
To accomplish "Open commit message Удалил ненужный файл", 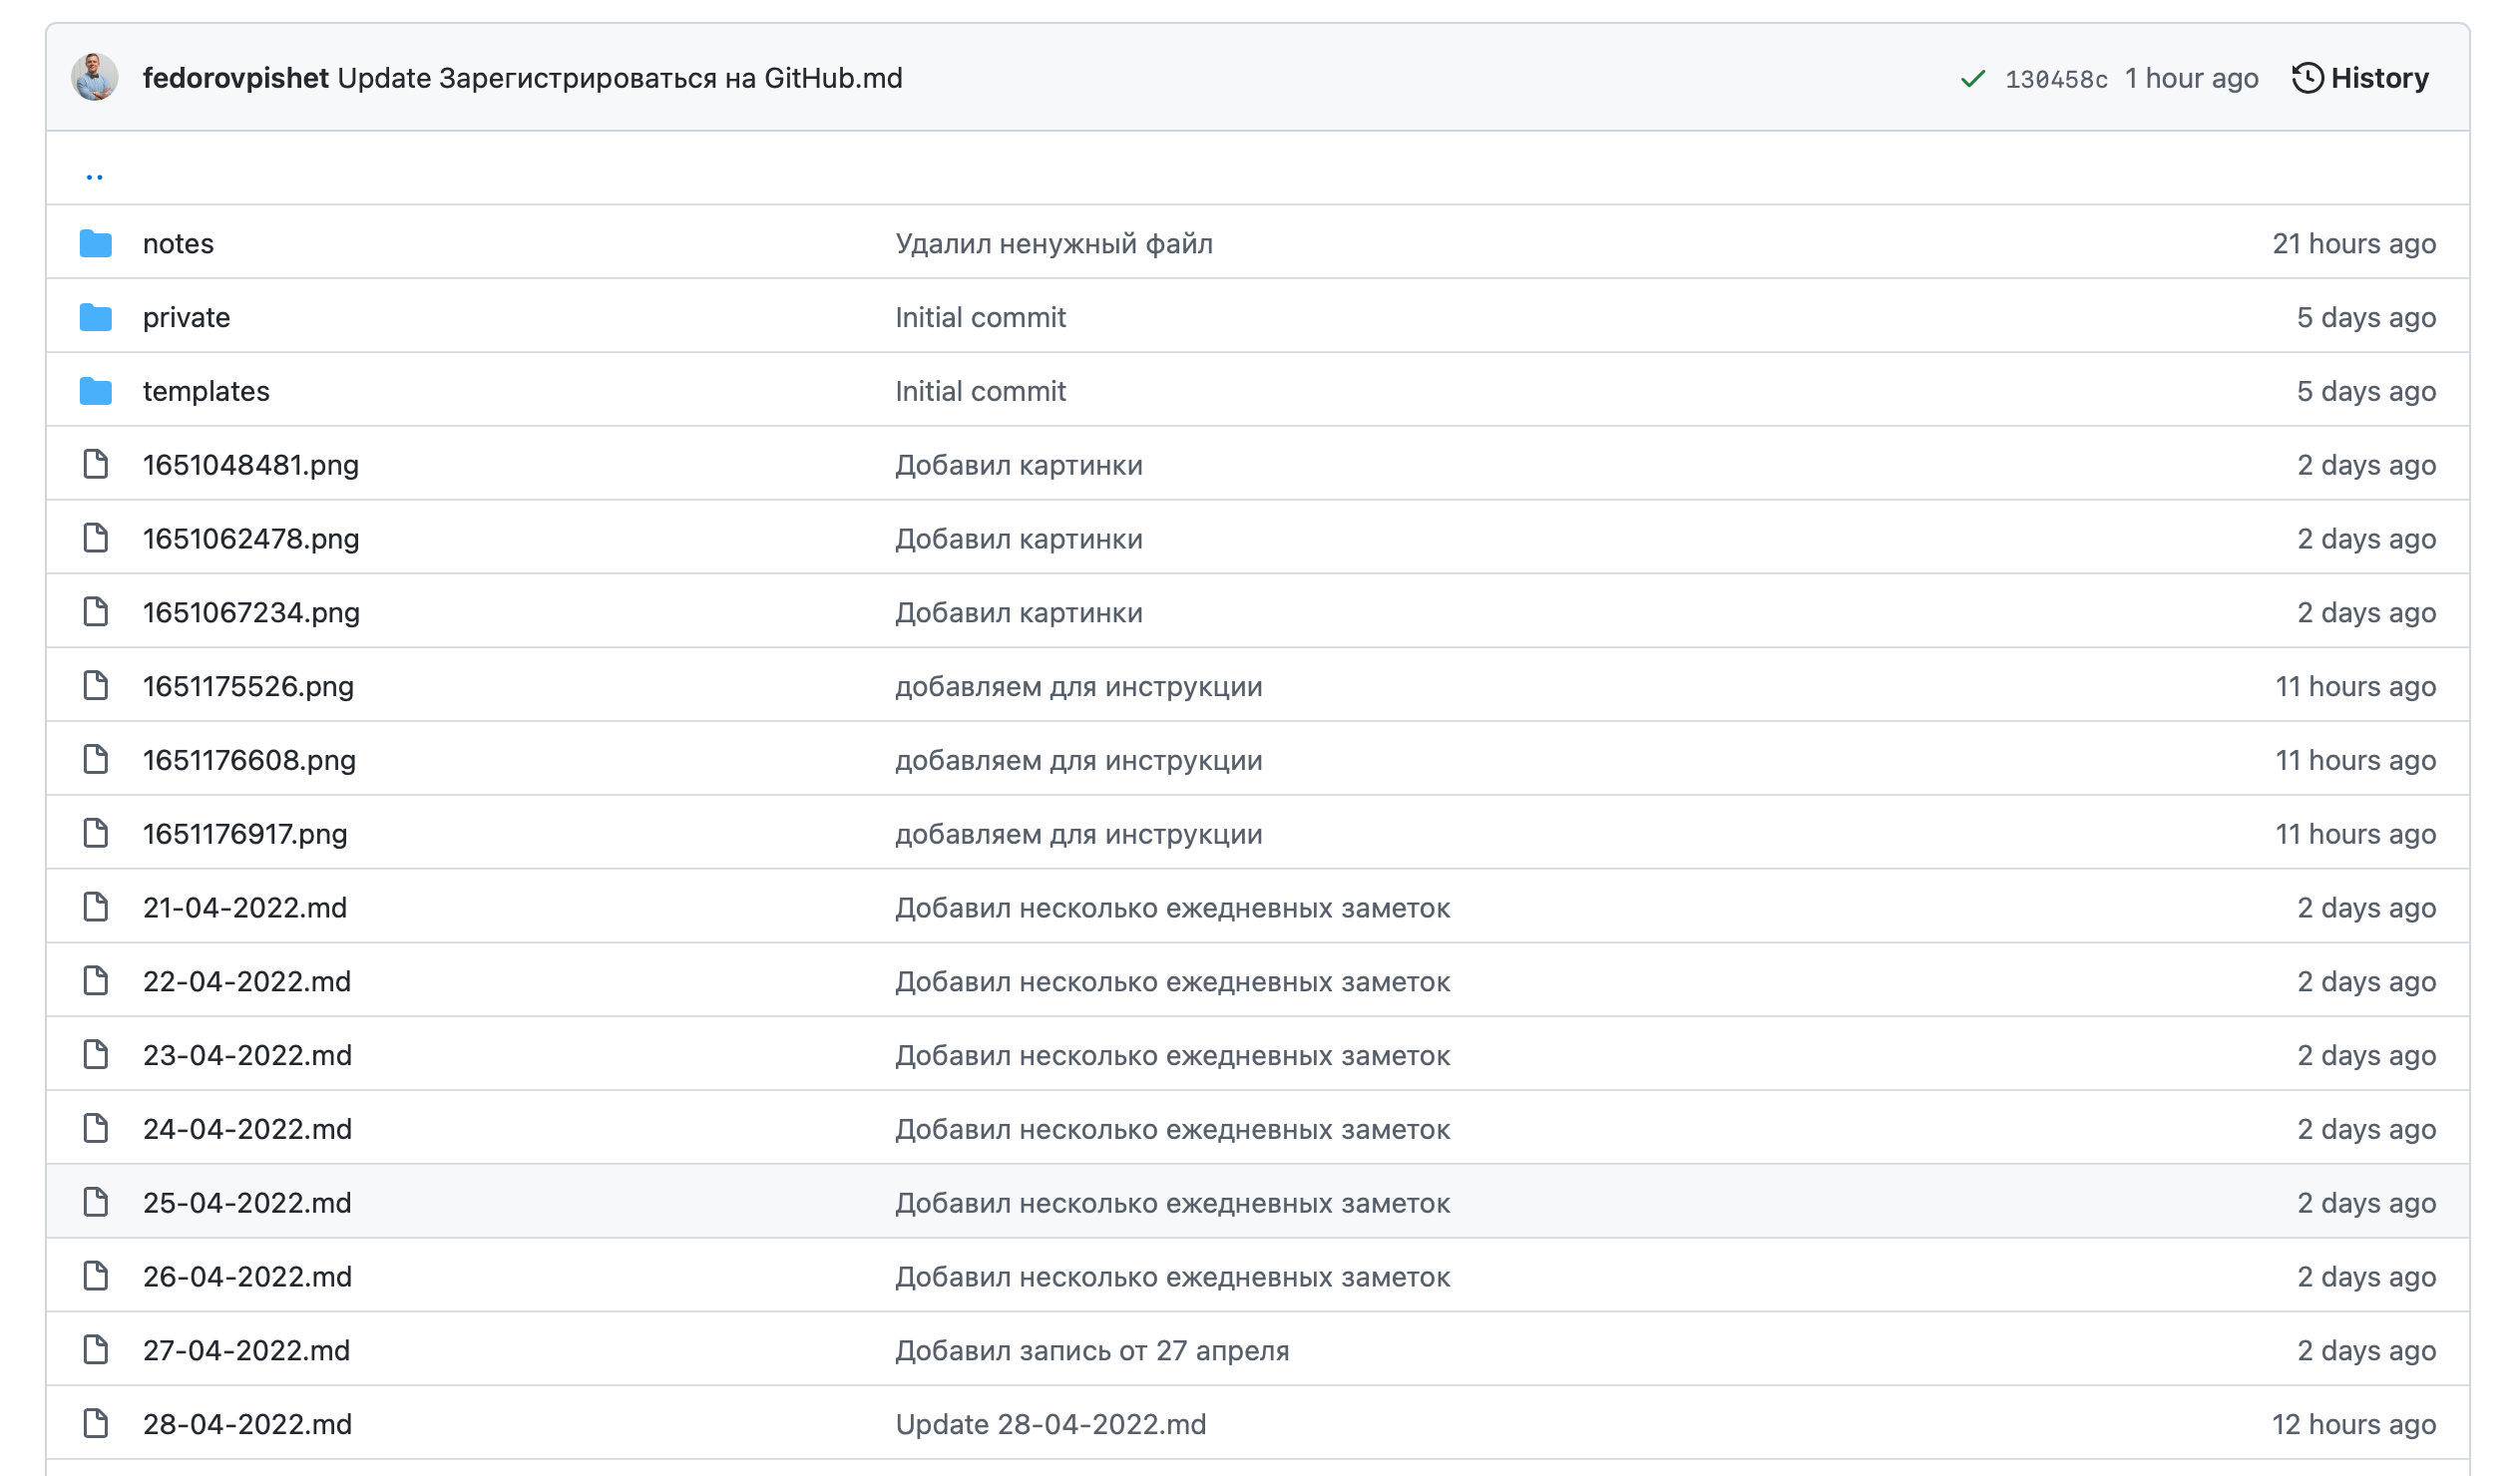I will (x=1053, y=243).
